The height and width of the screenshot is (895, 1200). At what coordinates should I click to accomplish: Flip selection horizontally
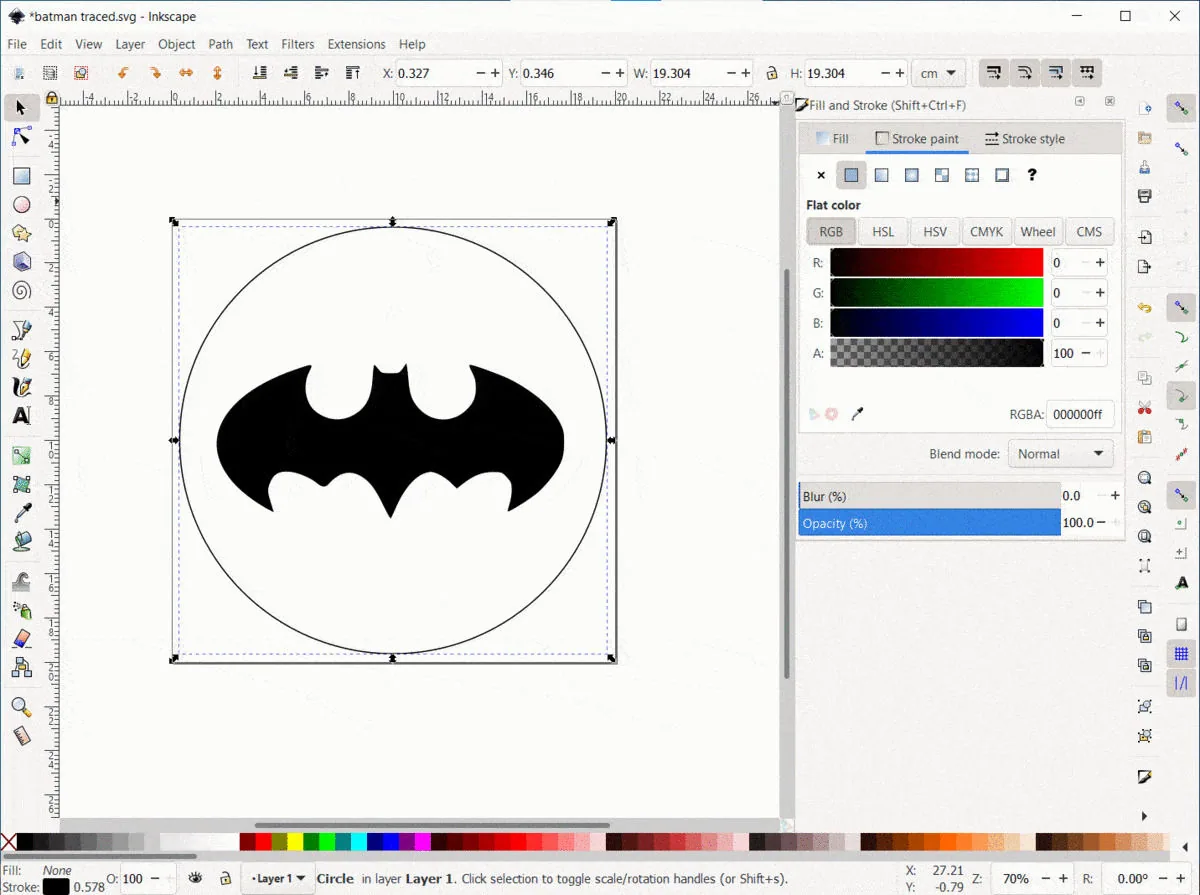pyautogui.click(x=186, y=73)
